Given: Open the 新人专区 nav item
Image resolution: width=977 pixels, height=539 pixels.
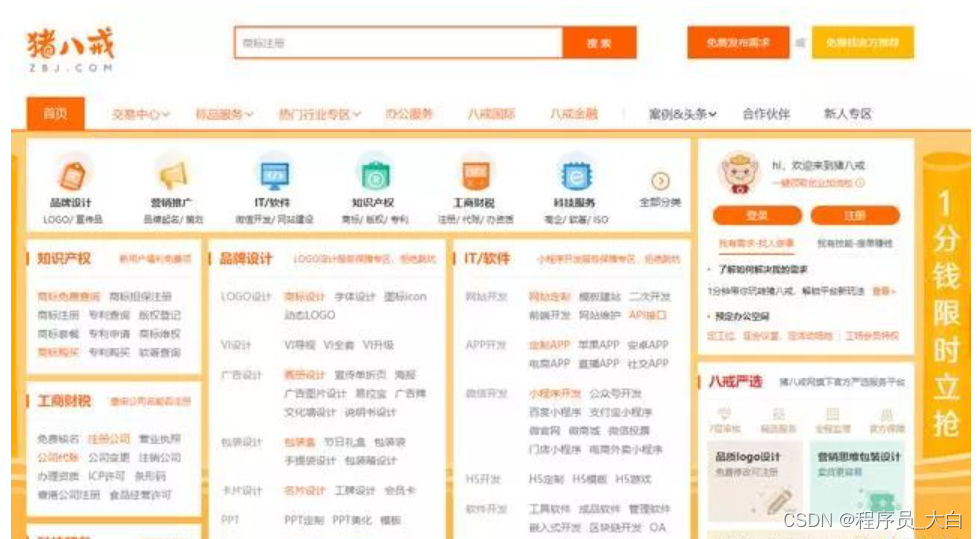Looking at the screenshot, I should pyautogui.click(x=847, y=114).
